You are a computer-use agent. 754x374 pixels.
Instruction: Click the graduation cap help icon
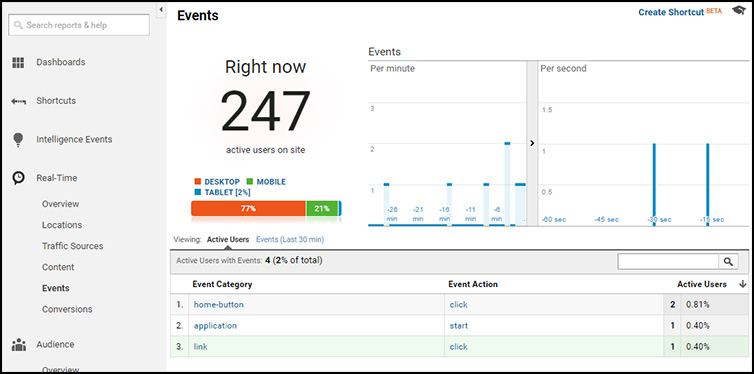[739, 11]
